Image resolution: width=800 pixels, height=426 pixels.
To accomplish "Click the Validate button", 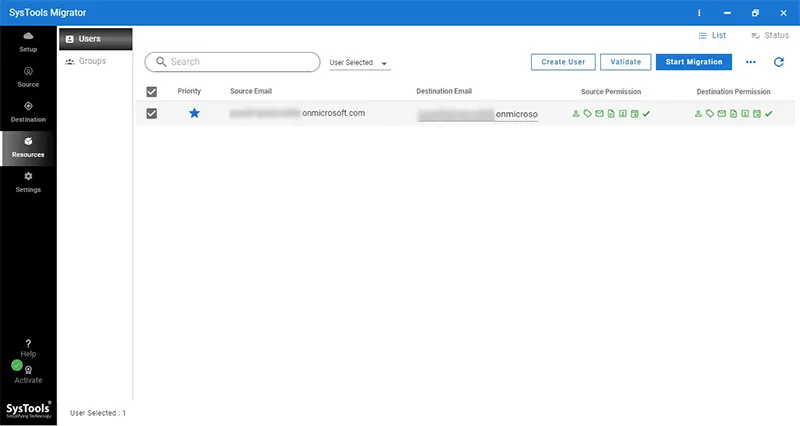I will (626, 62).
